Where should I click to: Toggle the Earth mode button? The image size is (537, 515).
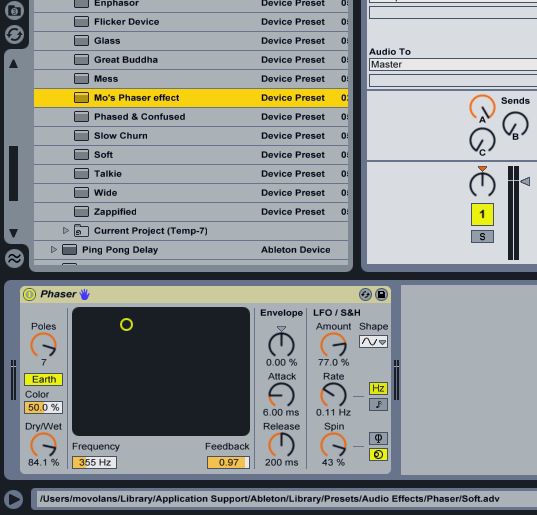43,379
